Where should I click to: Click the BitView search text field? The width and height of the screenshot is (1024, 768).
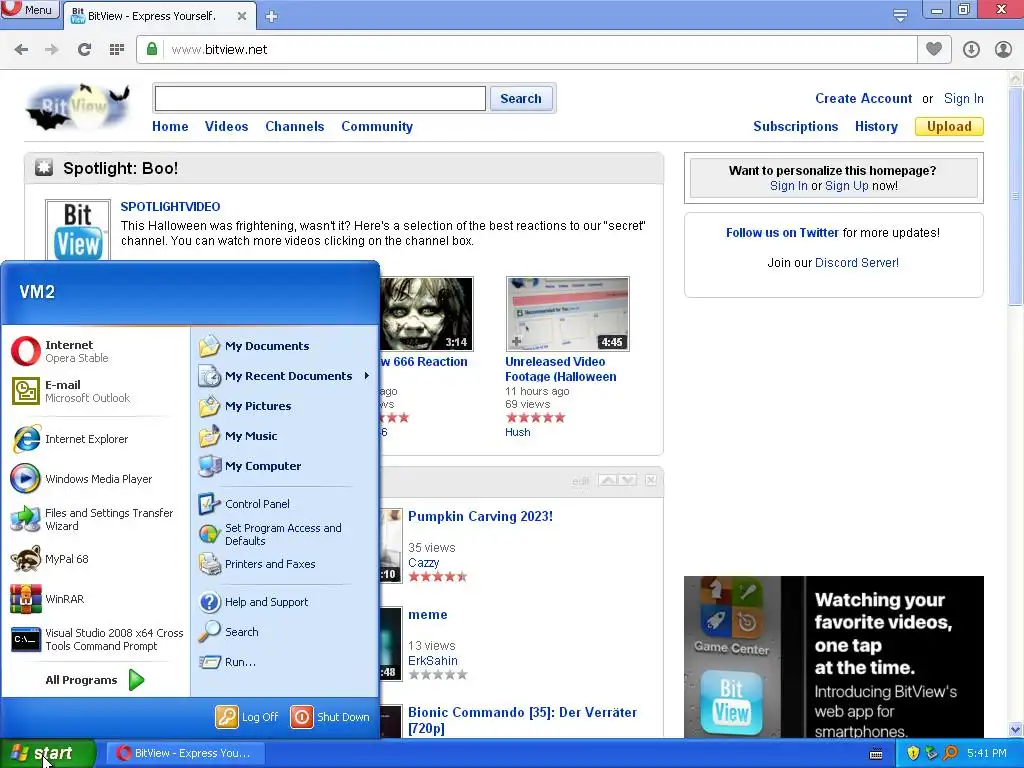[320, 99]
